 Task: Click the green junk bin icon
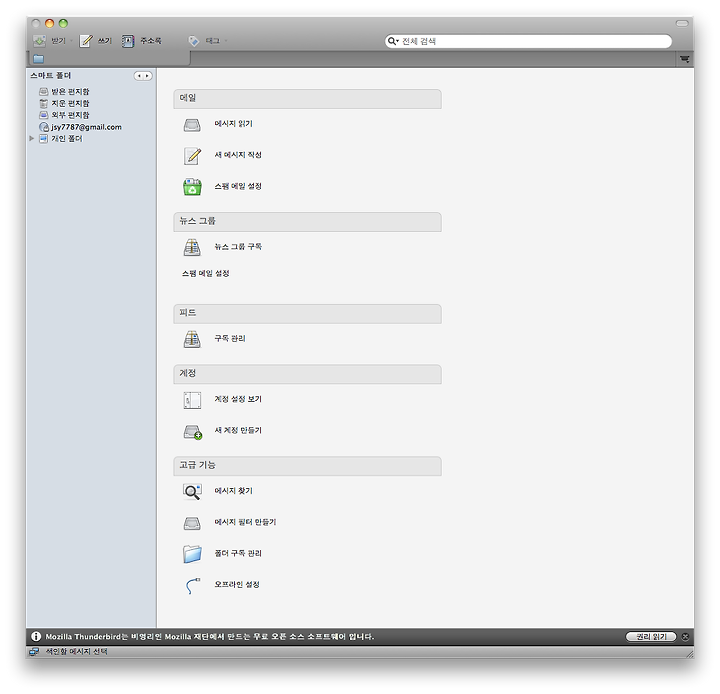[x=192, y=187]
